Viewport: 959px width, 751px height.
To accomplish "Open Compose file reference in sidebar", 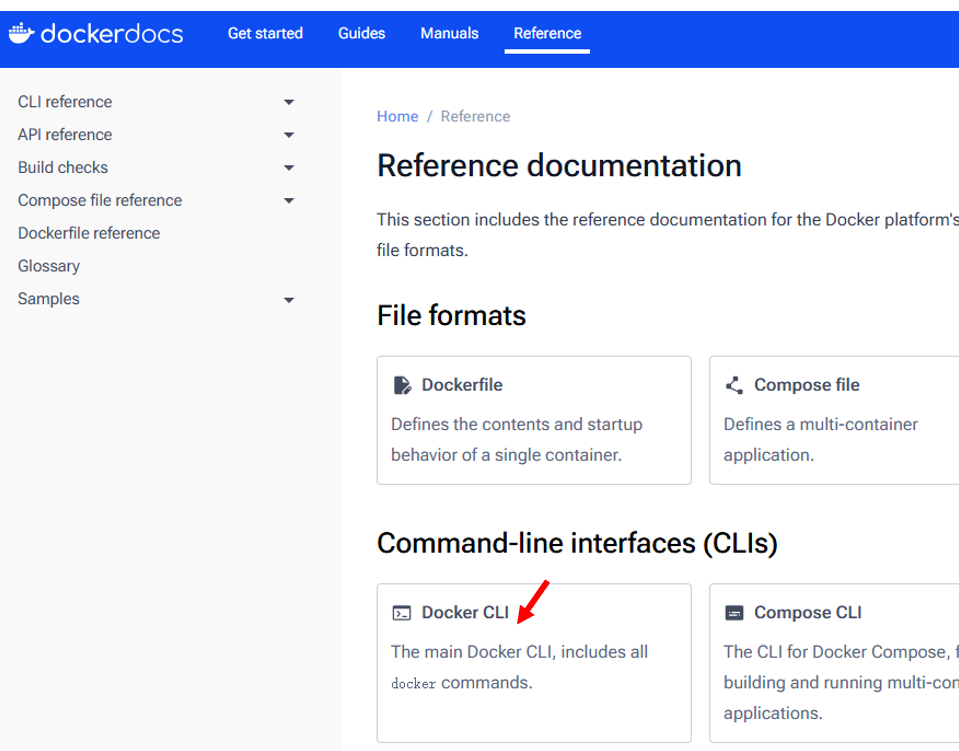I will point(100,201).
